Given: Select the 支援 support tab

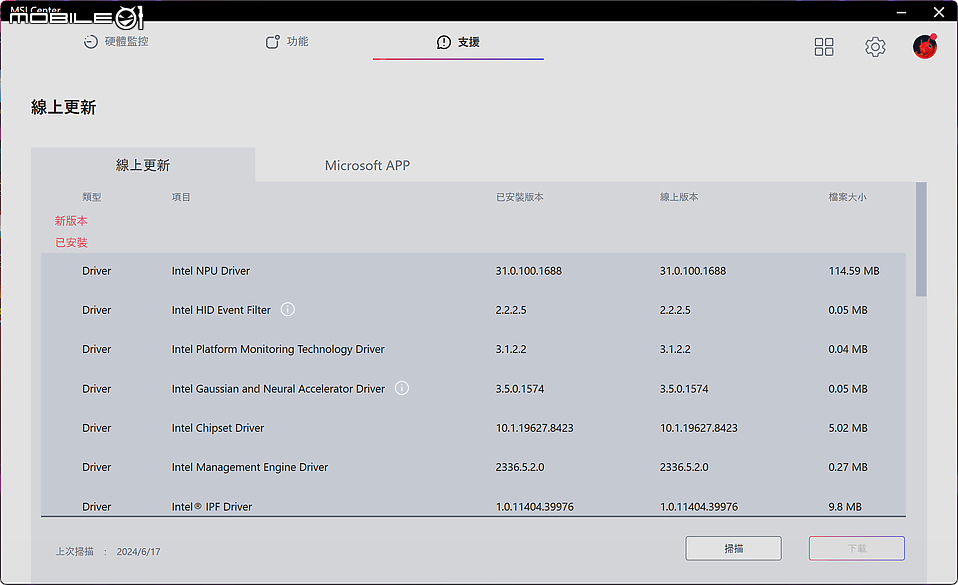Looking at the screenshot, I should point(458,42).
